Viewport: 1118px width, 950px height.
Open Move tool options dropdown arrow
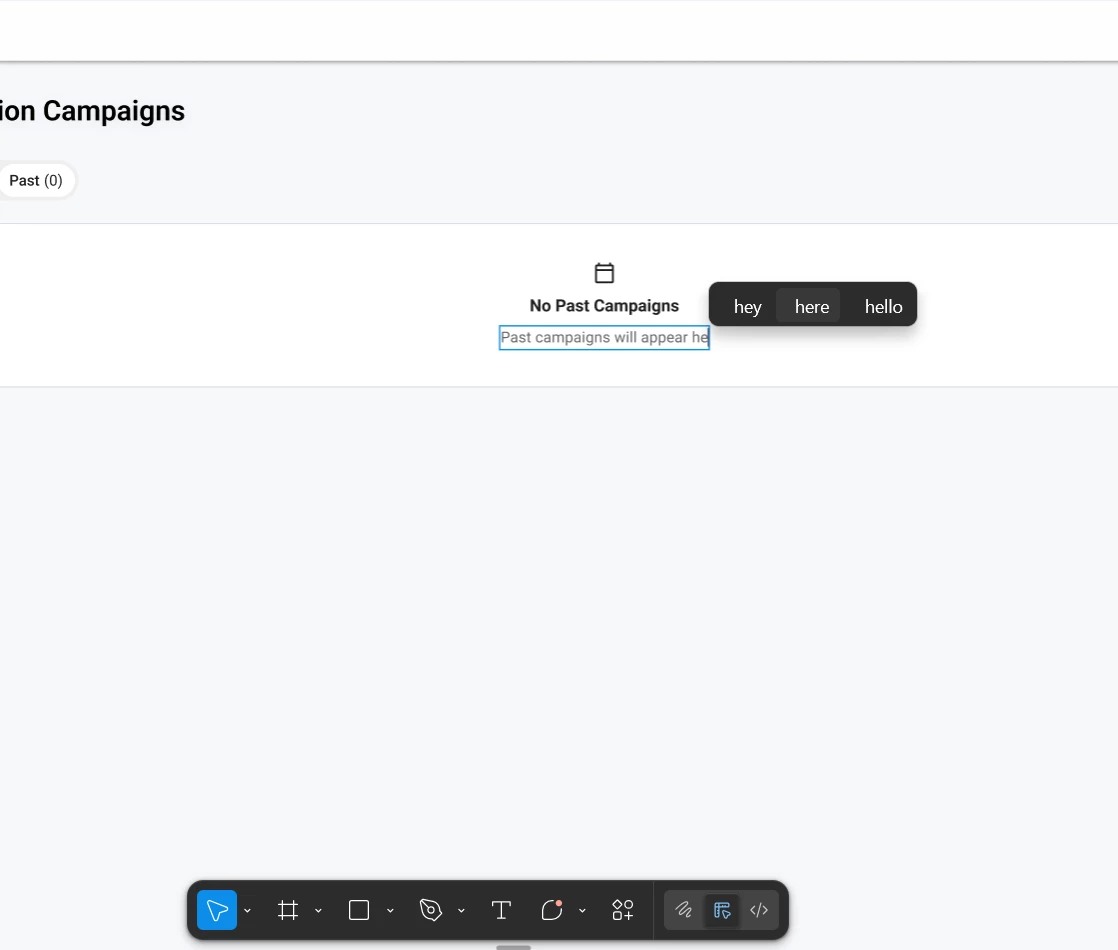click(x=247, y=911)
